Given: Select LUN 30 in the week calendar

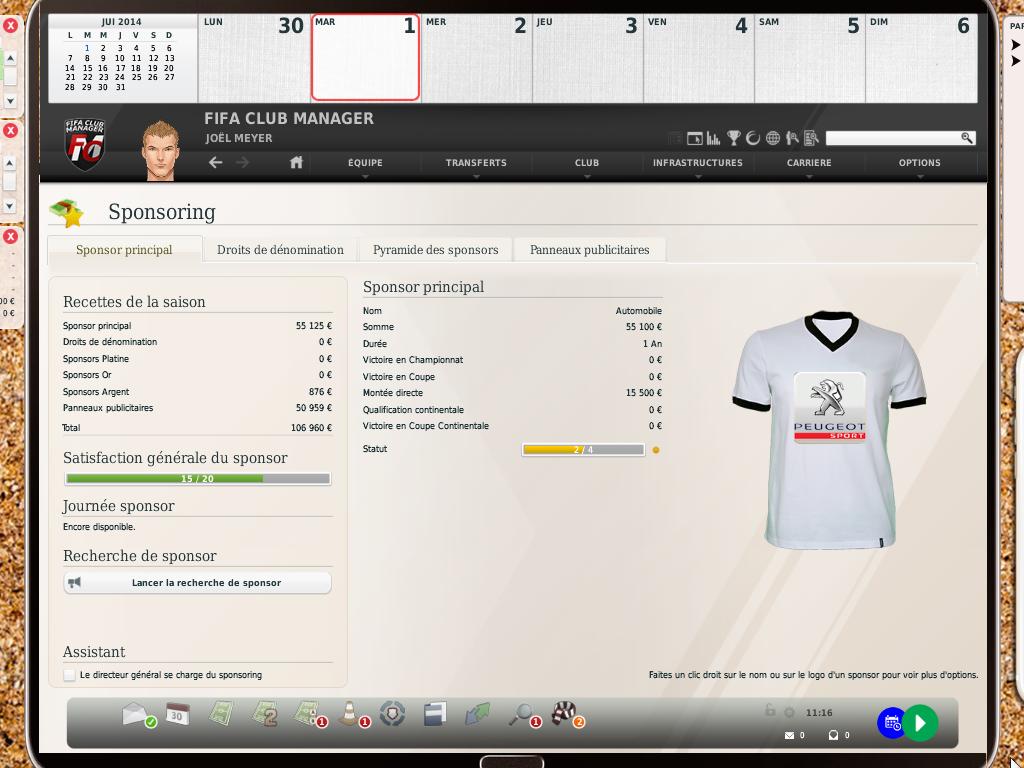Looking at the screenshot, I should pos(253,57).
